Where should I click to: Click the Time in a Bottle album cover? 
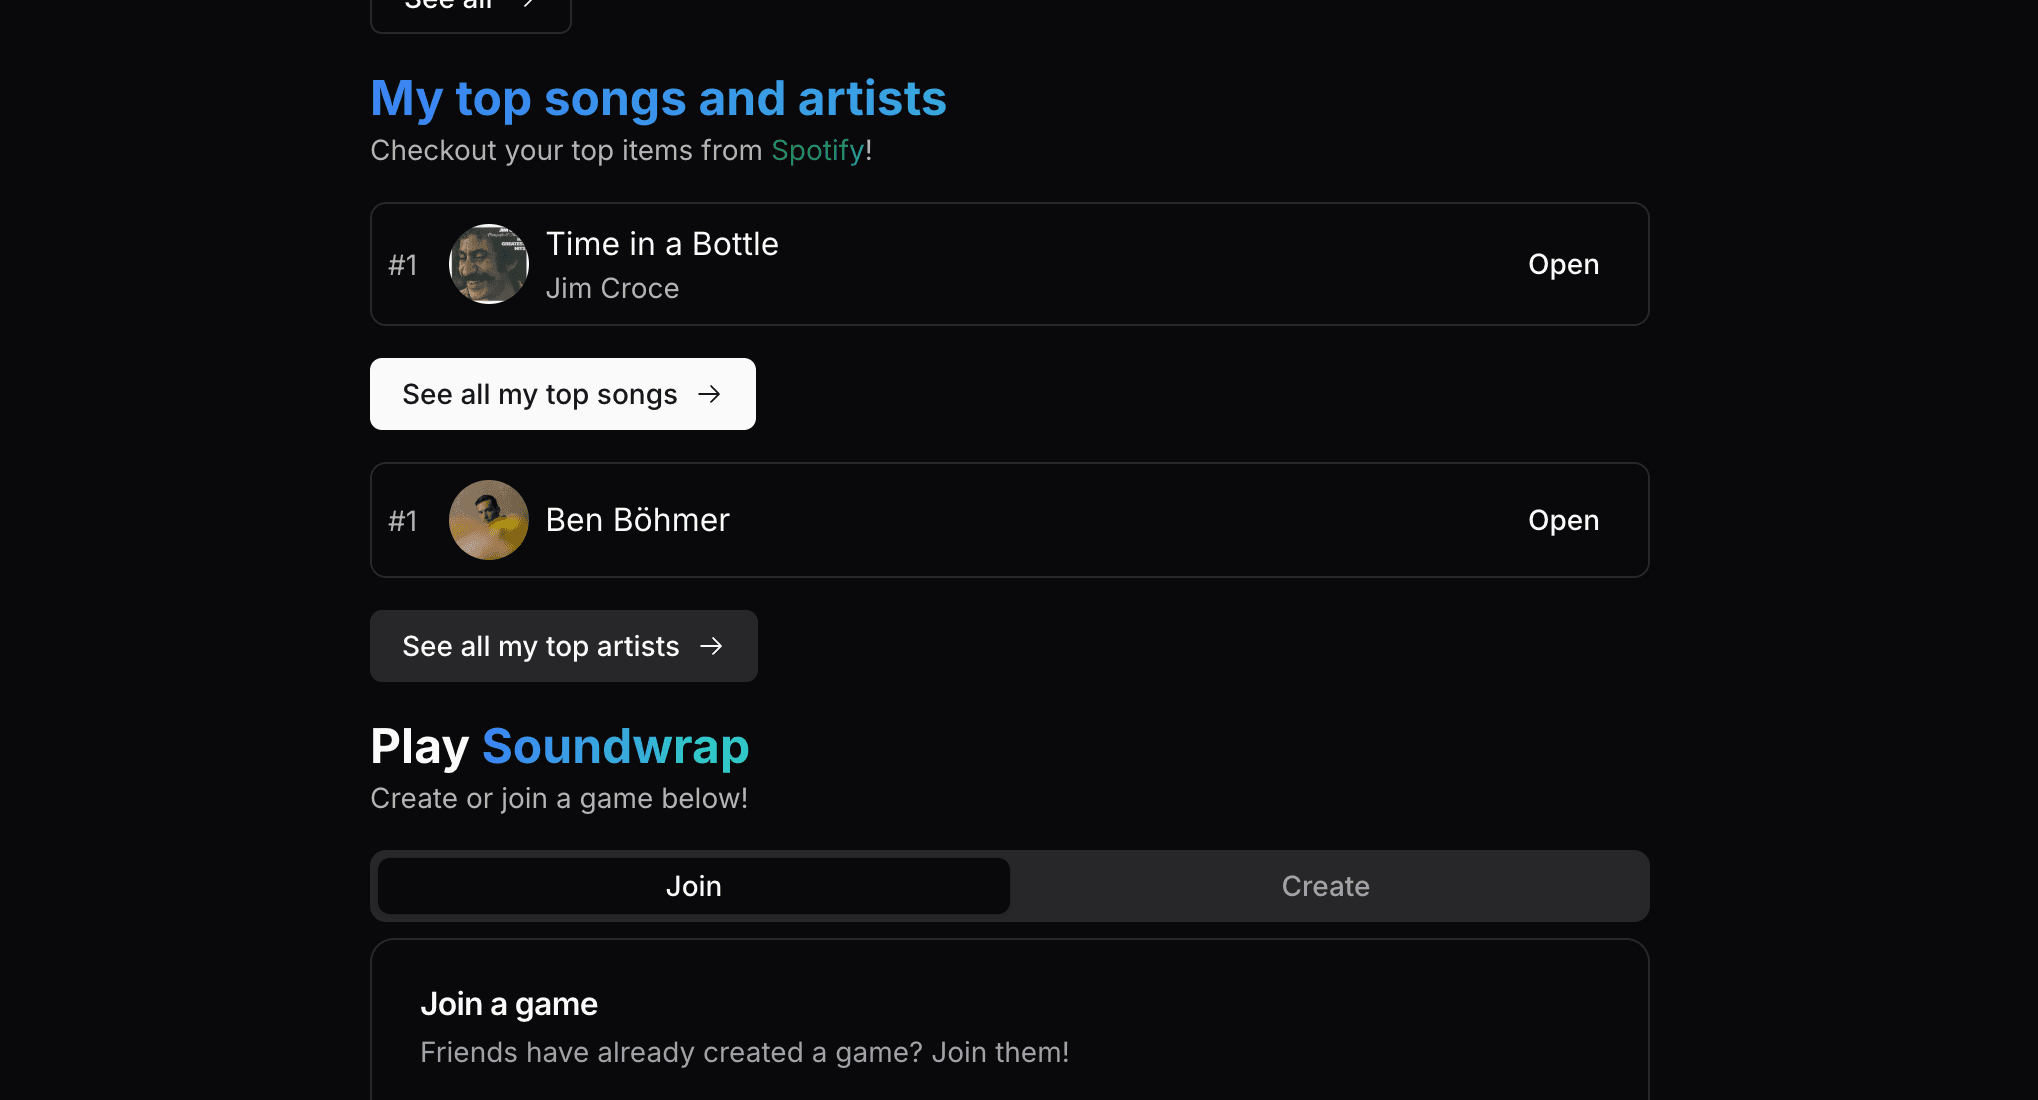click(x=489, y=264)
